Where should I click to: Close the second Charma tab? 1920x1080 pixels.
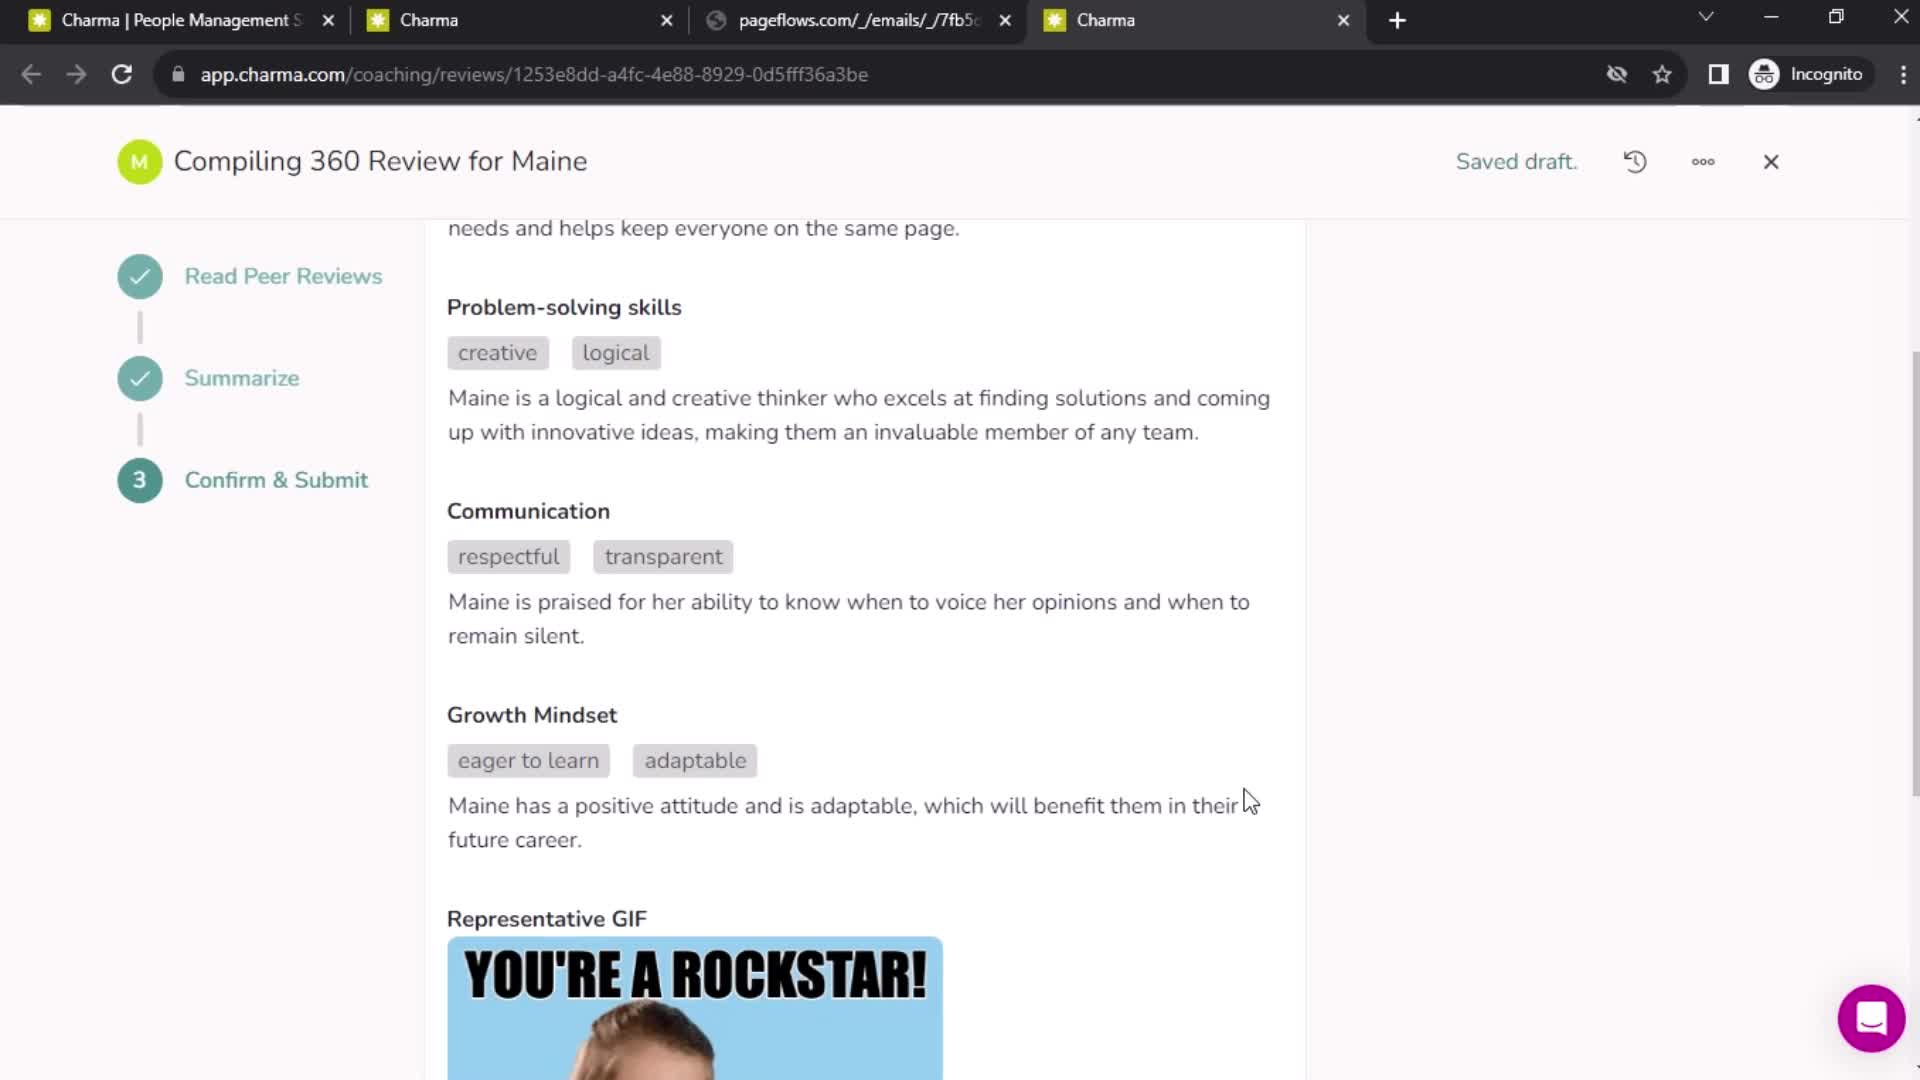point(667,20)
